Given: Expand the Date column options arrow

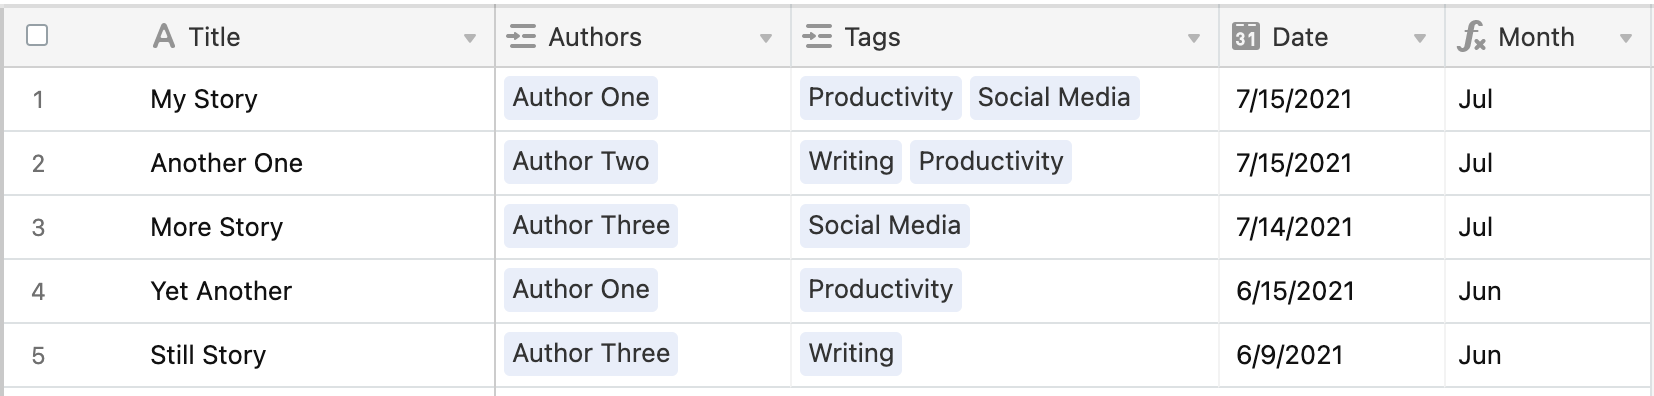Looking at the screenshot, I should [x=1420, y=39].
